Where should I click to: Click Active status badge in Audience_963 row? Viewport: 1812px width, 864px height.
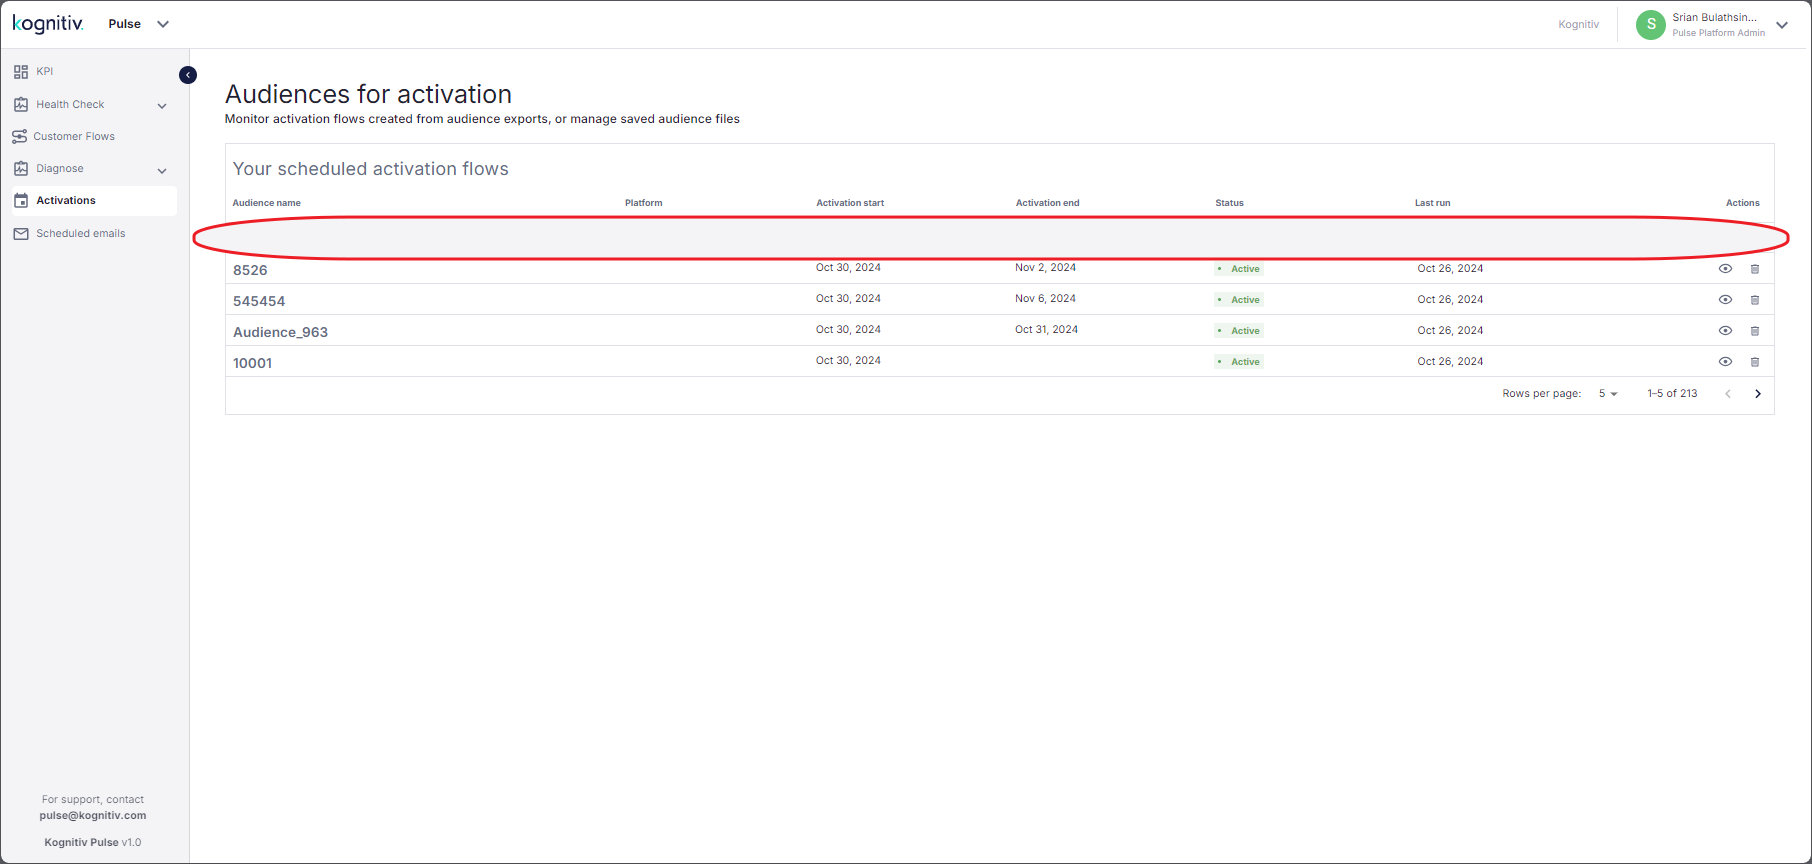1239,331
